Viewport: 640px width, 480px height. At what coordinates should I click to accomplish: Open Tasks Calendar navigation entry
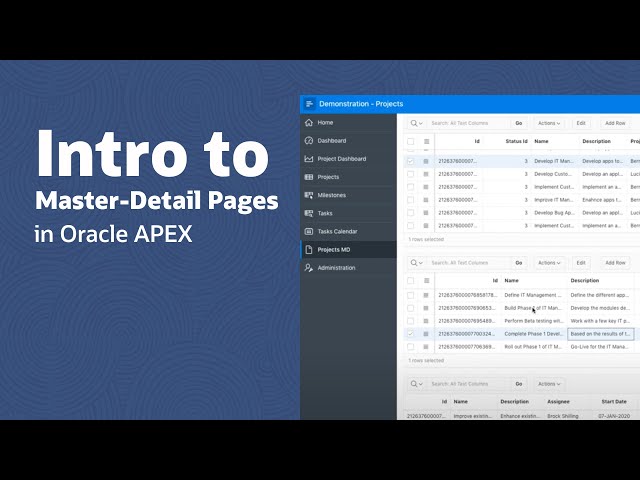coord(348,231)
